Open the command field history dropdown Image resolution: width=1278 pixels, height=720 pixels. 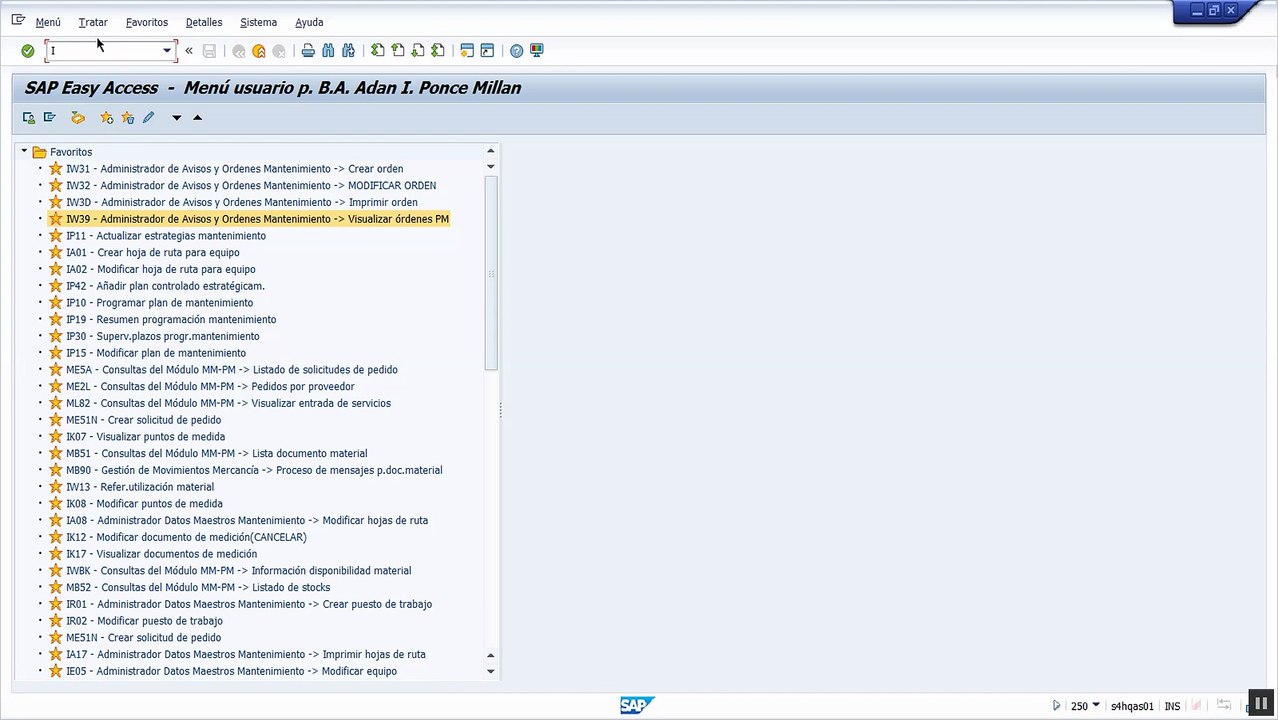coord(167,51)
